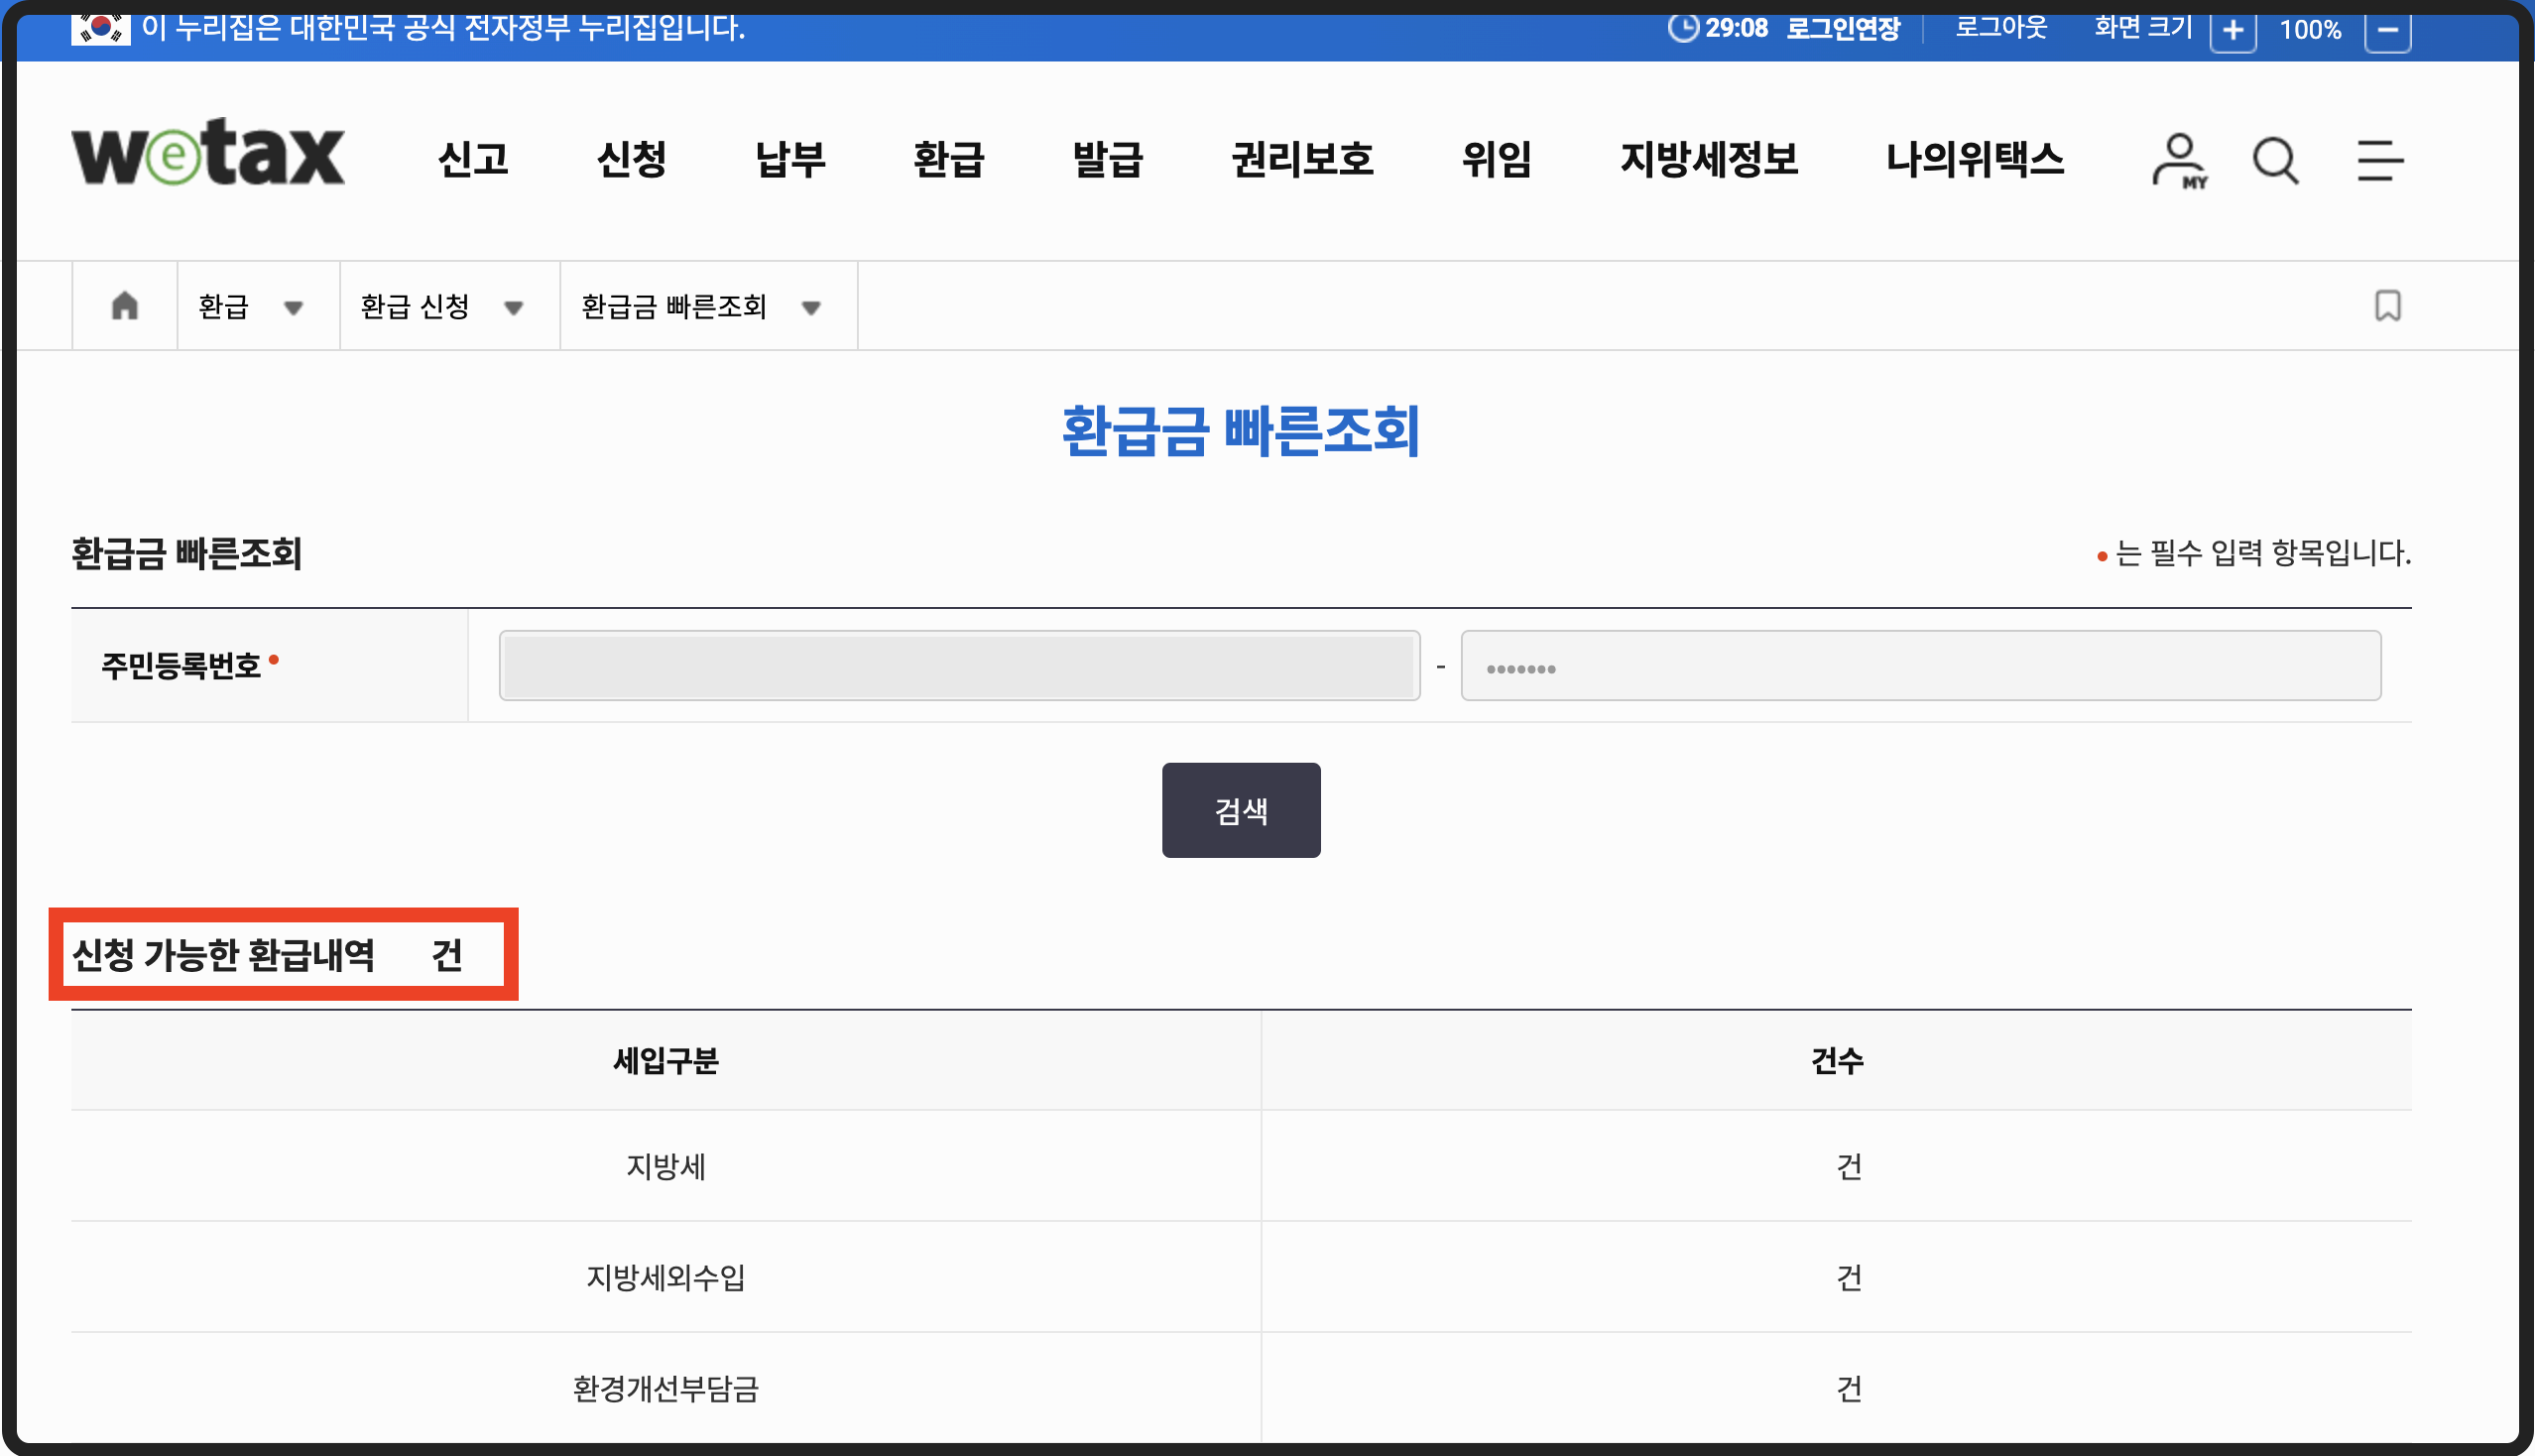Bookmark this page using the bookmark icon
2535x1456 pixels.
click(x=2387, y=305)
